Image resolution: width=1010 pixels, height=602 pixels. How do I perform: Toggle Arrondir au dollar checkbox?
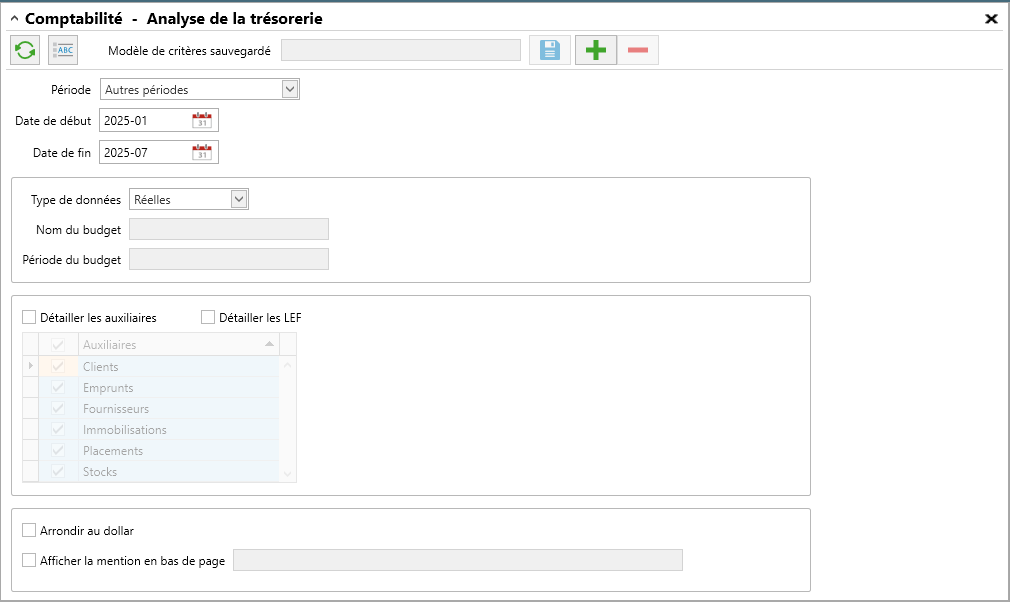coord(29,530)
